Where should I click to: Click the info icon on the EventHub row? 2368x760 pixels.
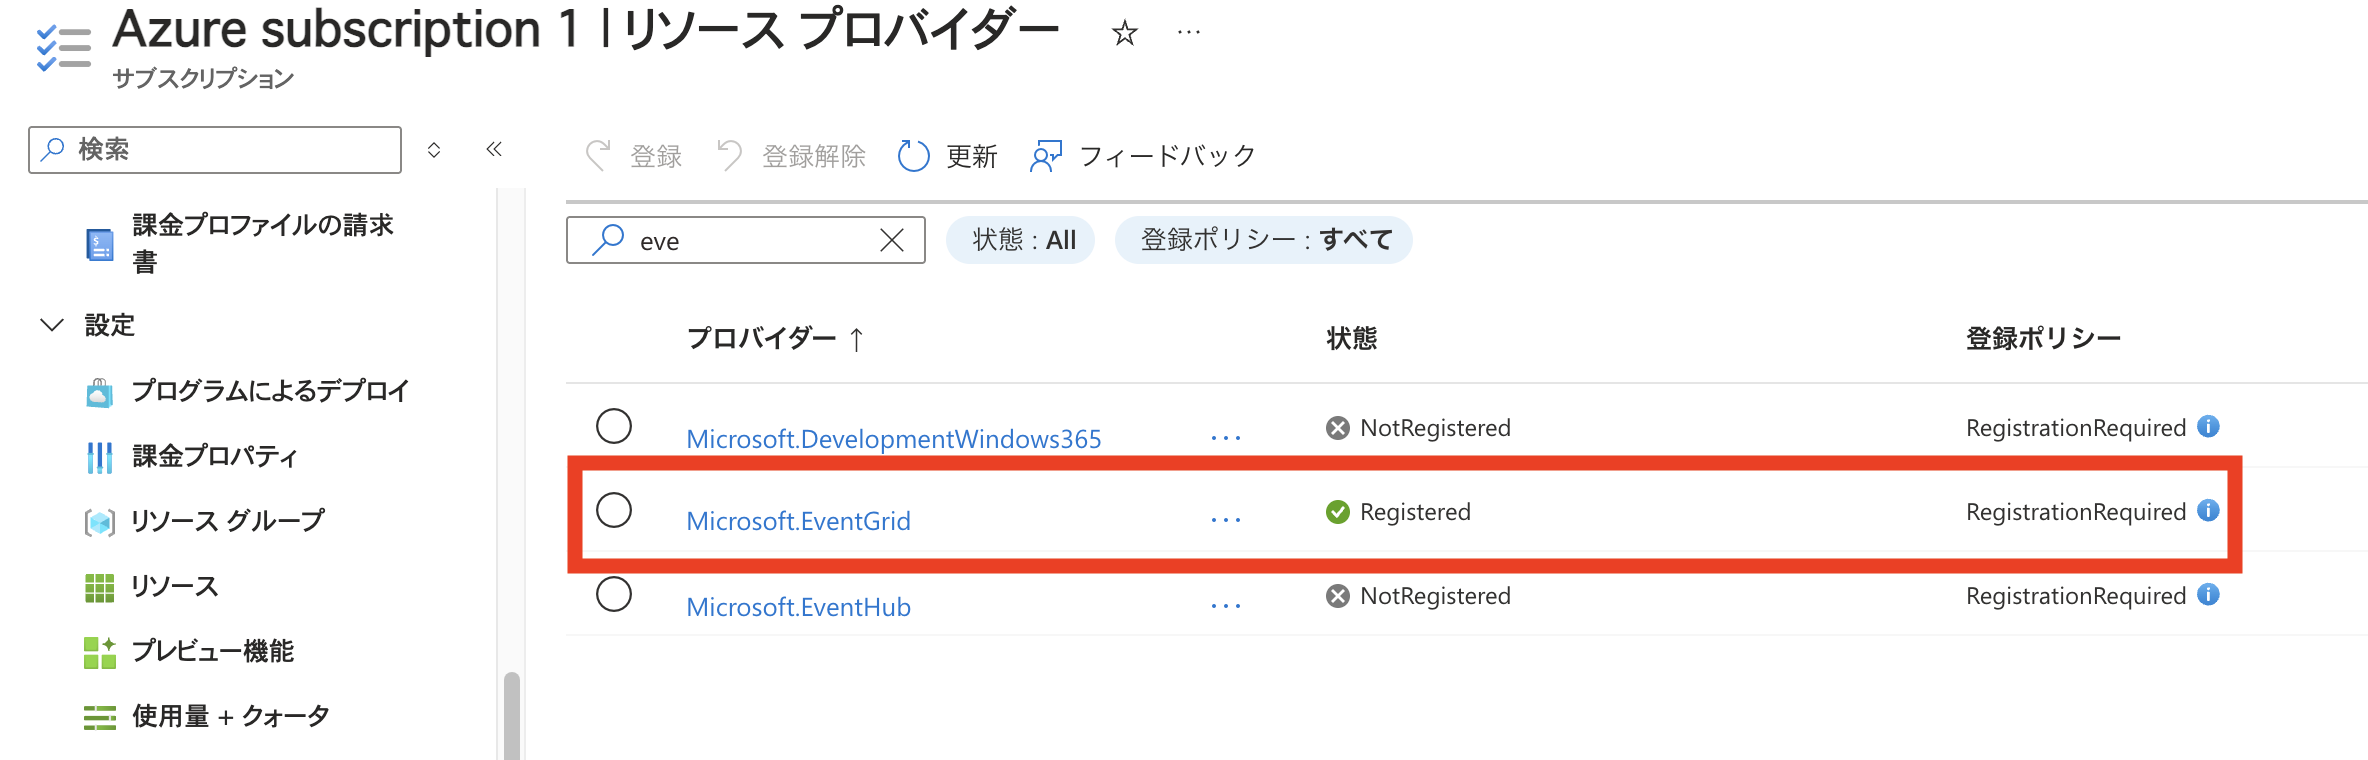click(2208, 595)
